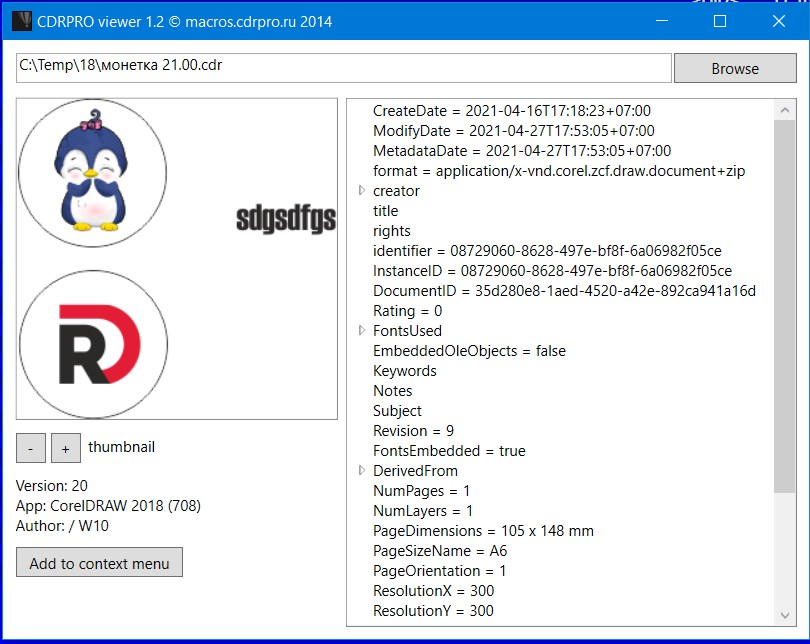
Task: Select the Revision = 9 row
Action: click(x=413, y=431)
